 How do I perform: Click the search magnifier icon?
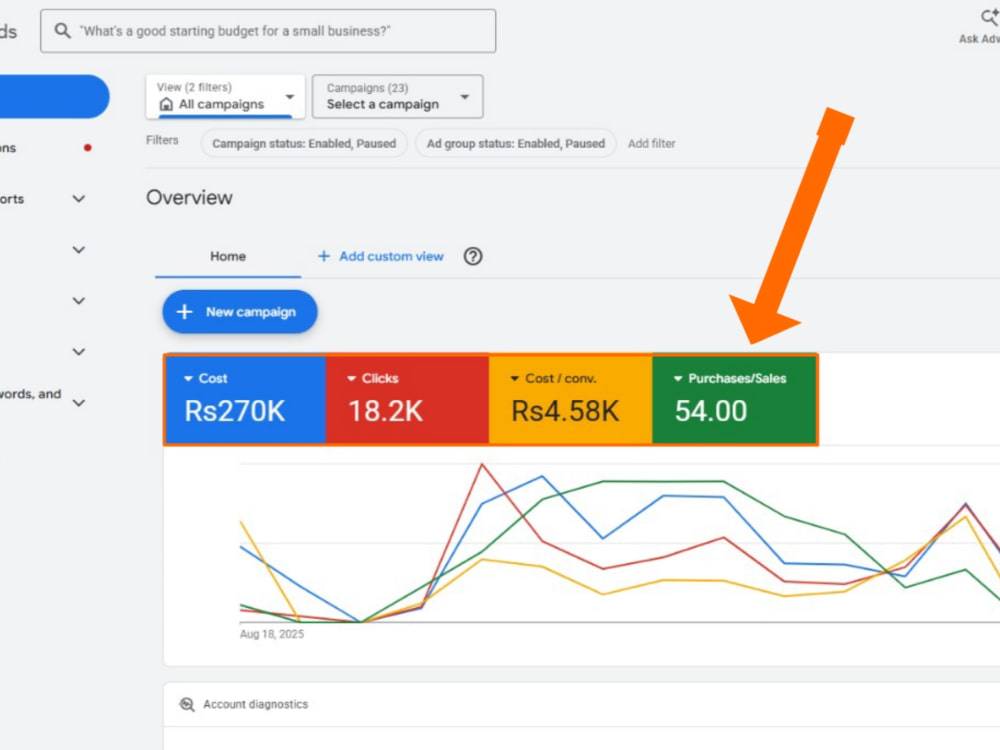(x=62, y=31)
